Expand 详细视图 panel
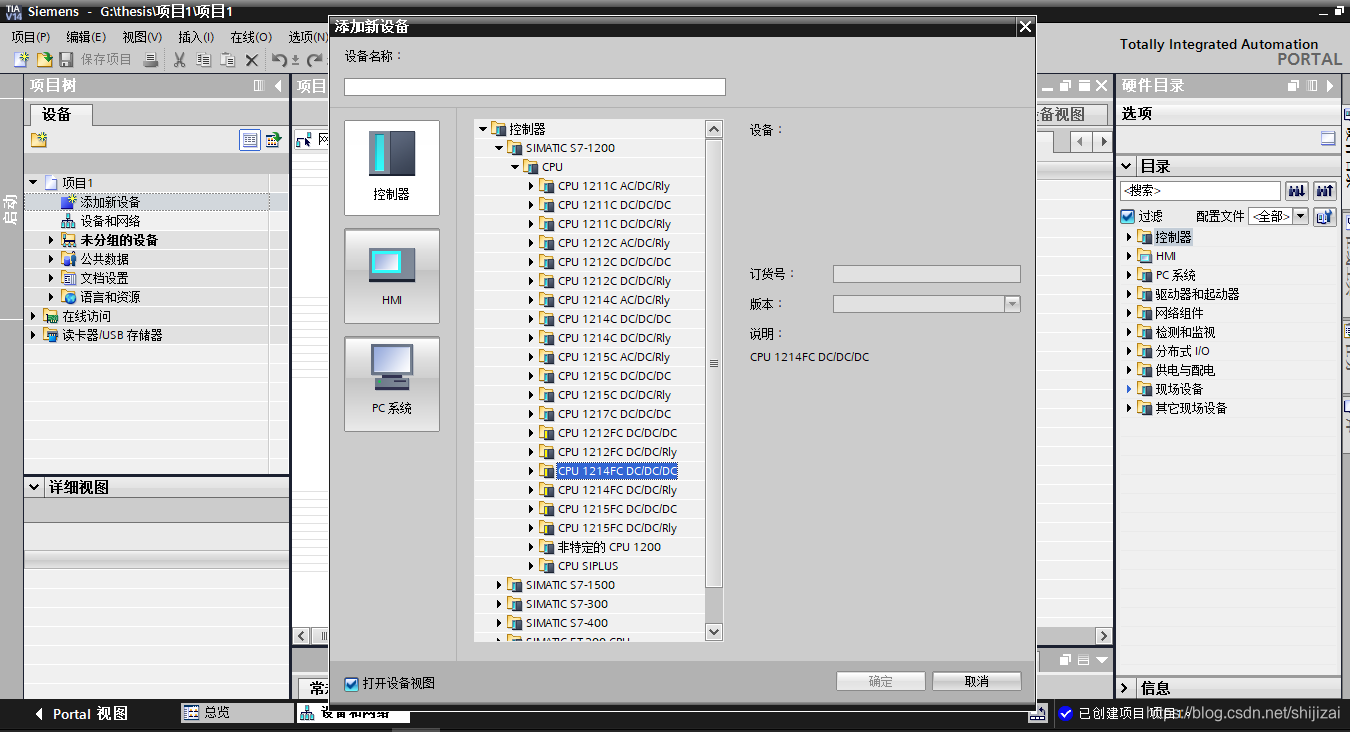 tap(33, 488)
